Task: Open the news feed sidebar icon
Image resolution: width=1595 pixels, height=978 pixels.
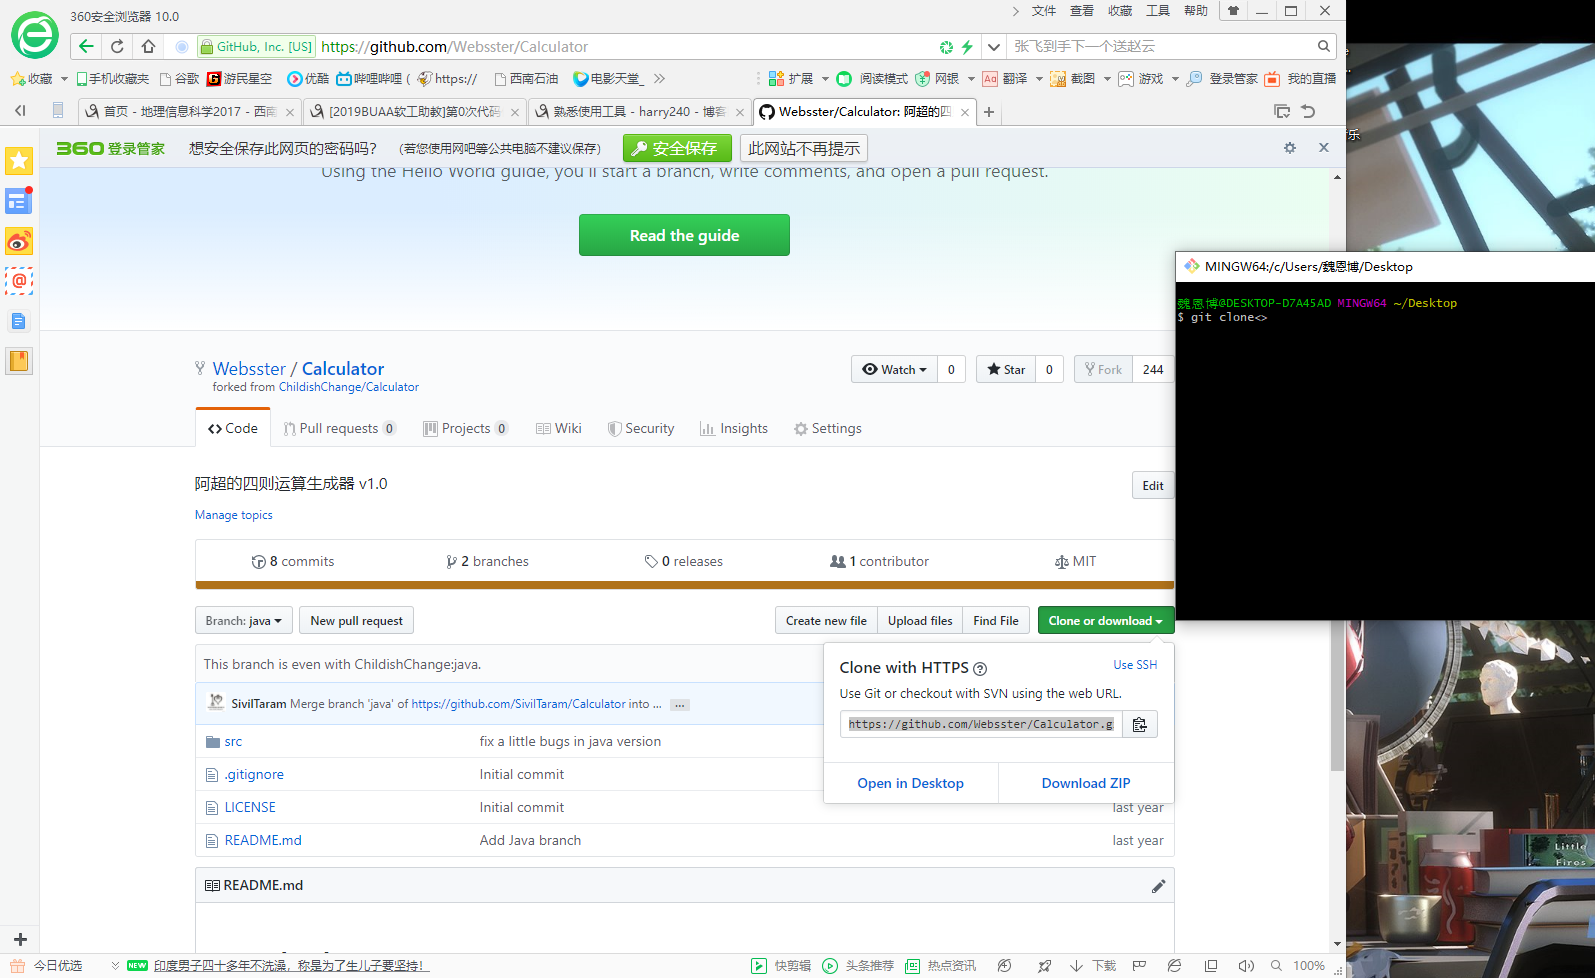Action: click(x=19, y=201)
